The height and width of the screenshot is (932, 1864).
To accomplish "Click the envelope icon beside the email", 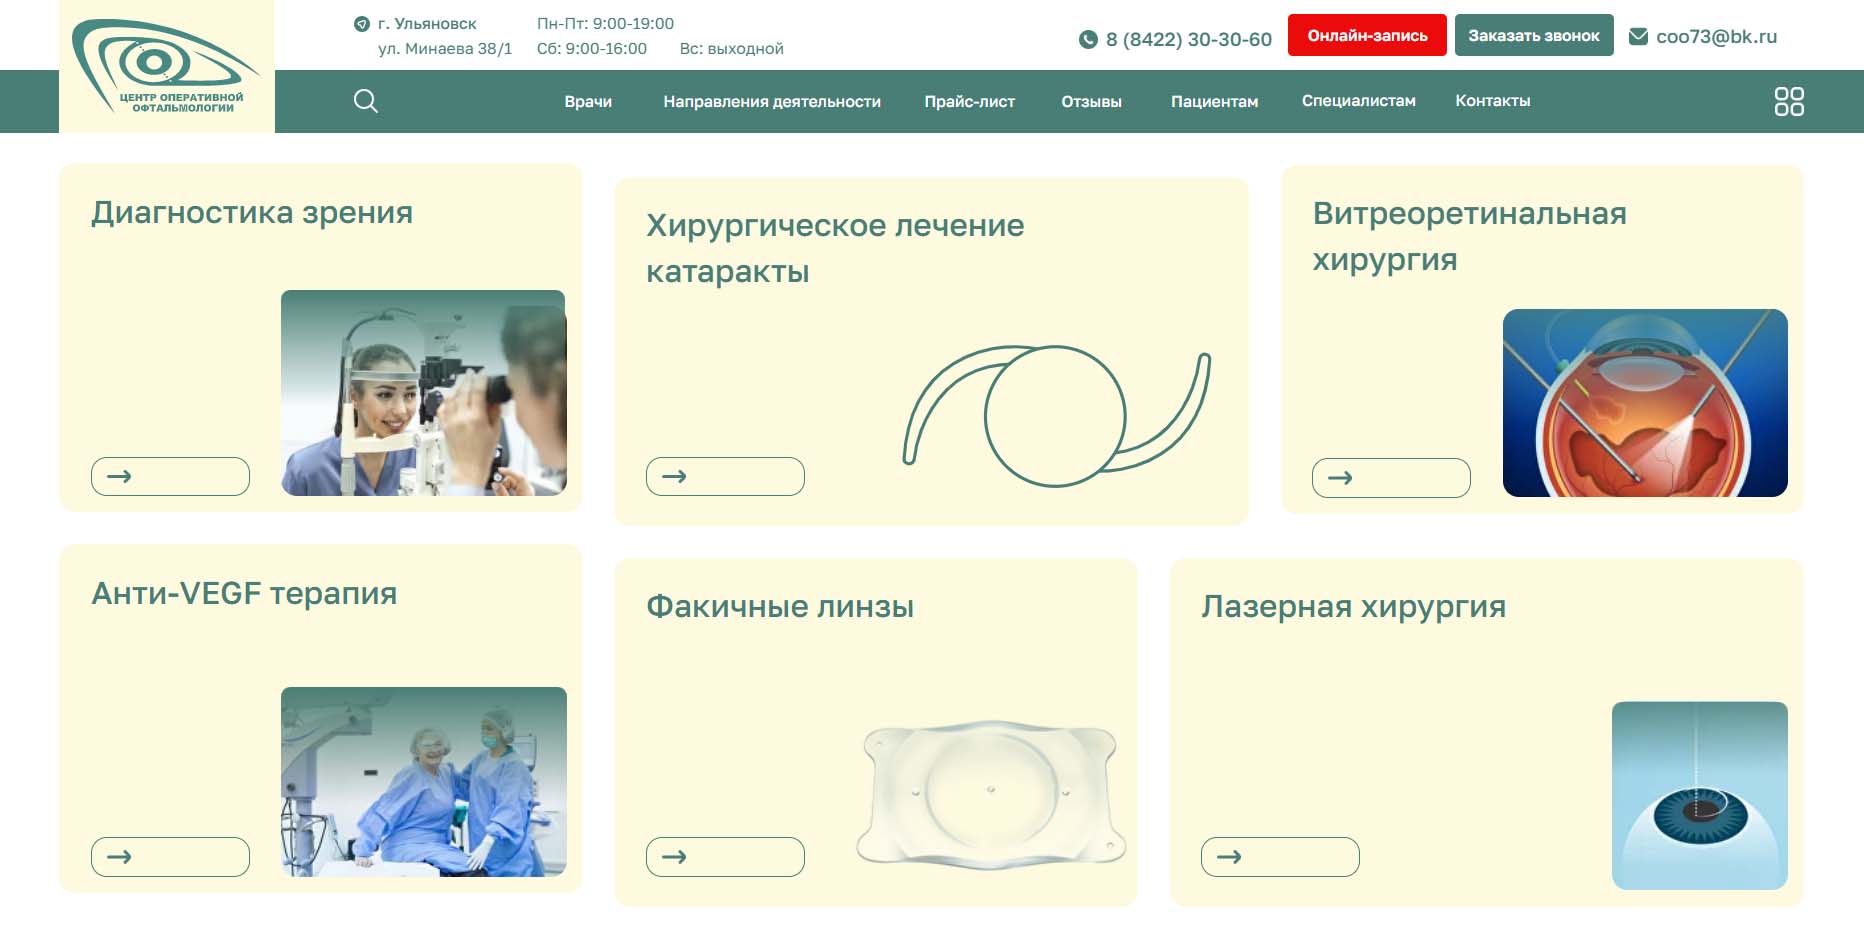I will pos(1638,37).
